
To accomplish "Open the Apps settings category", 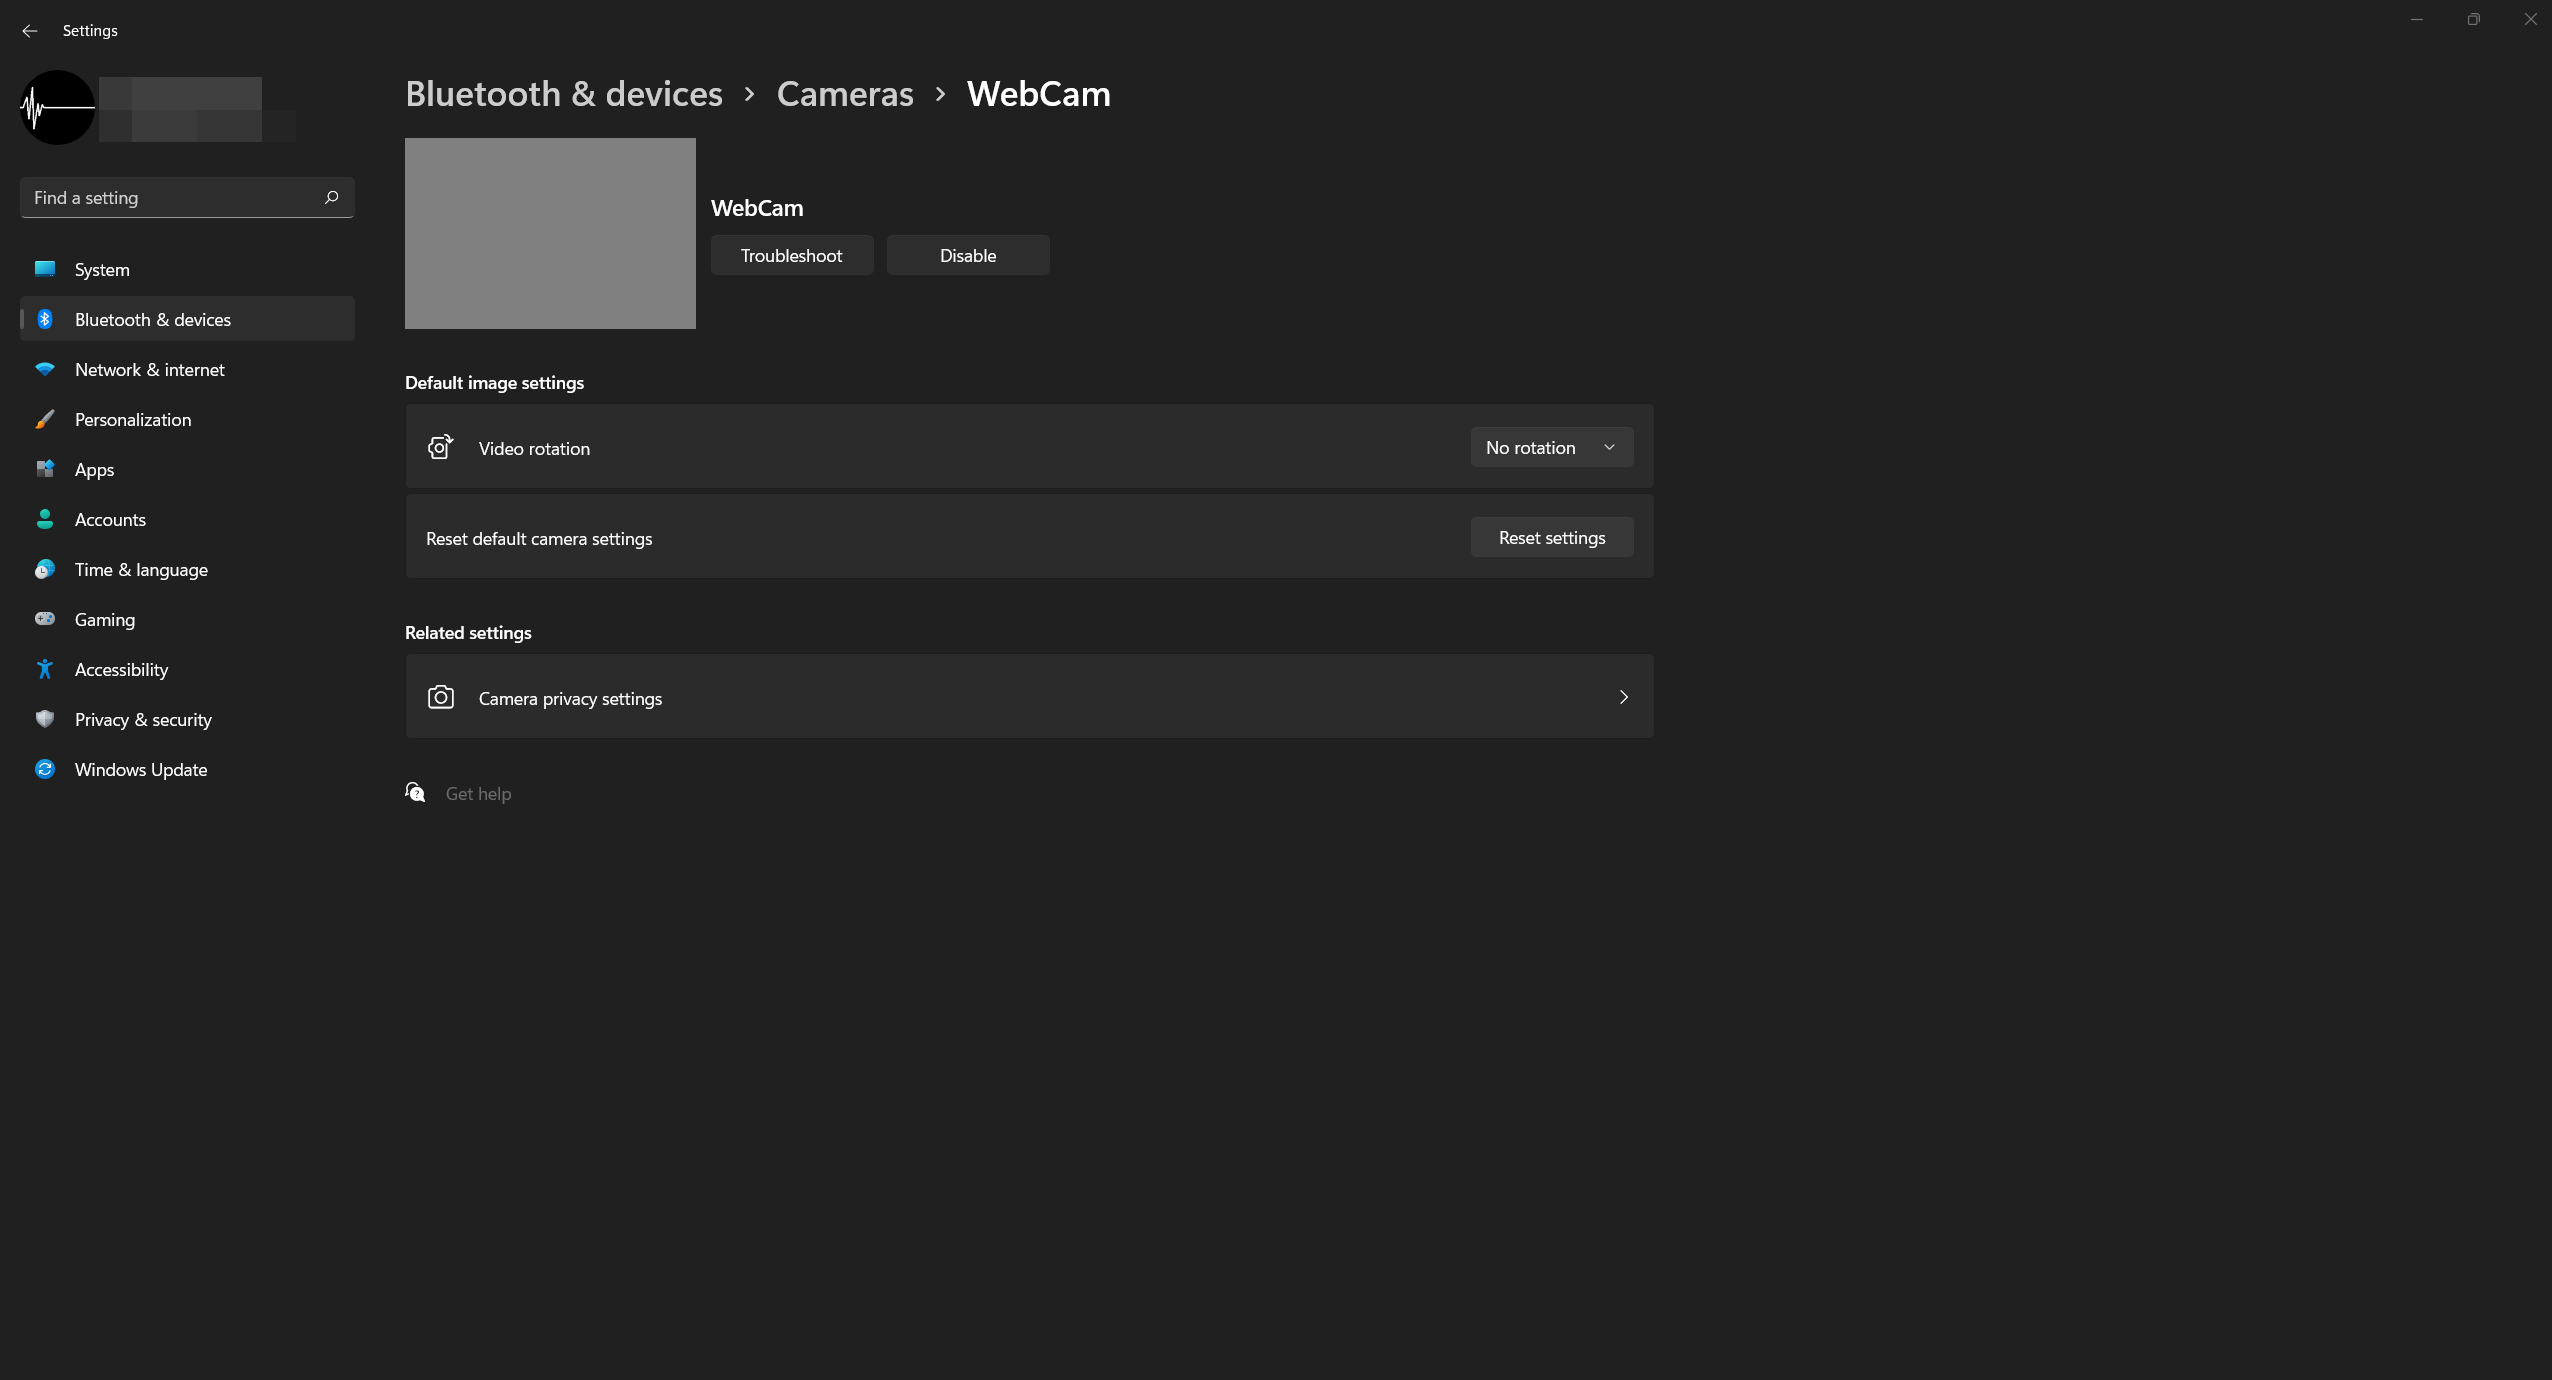I will [187, 469].
